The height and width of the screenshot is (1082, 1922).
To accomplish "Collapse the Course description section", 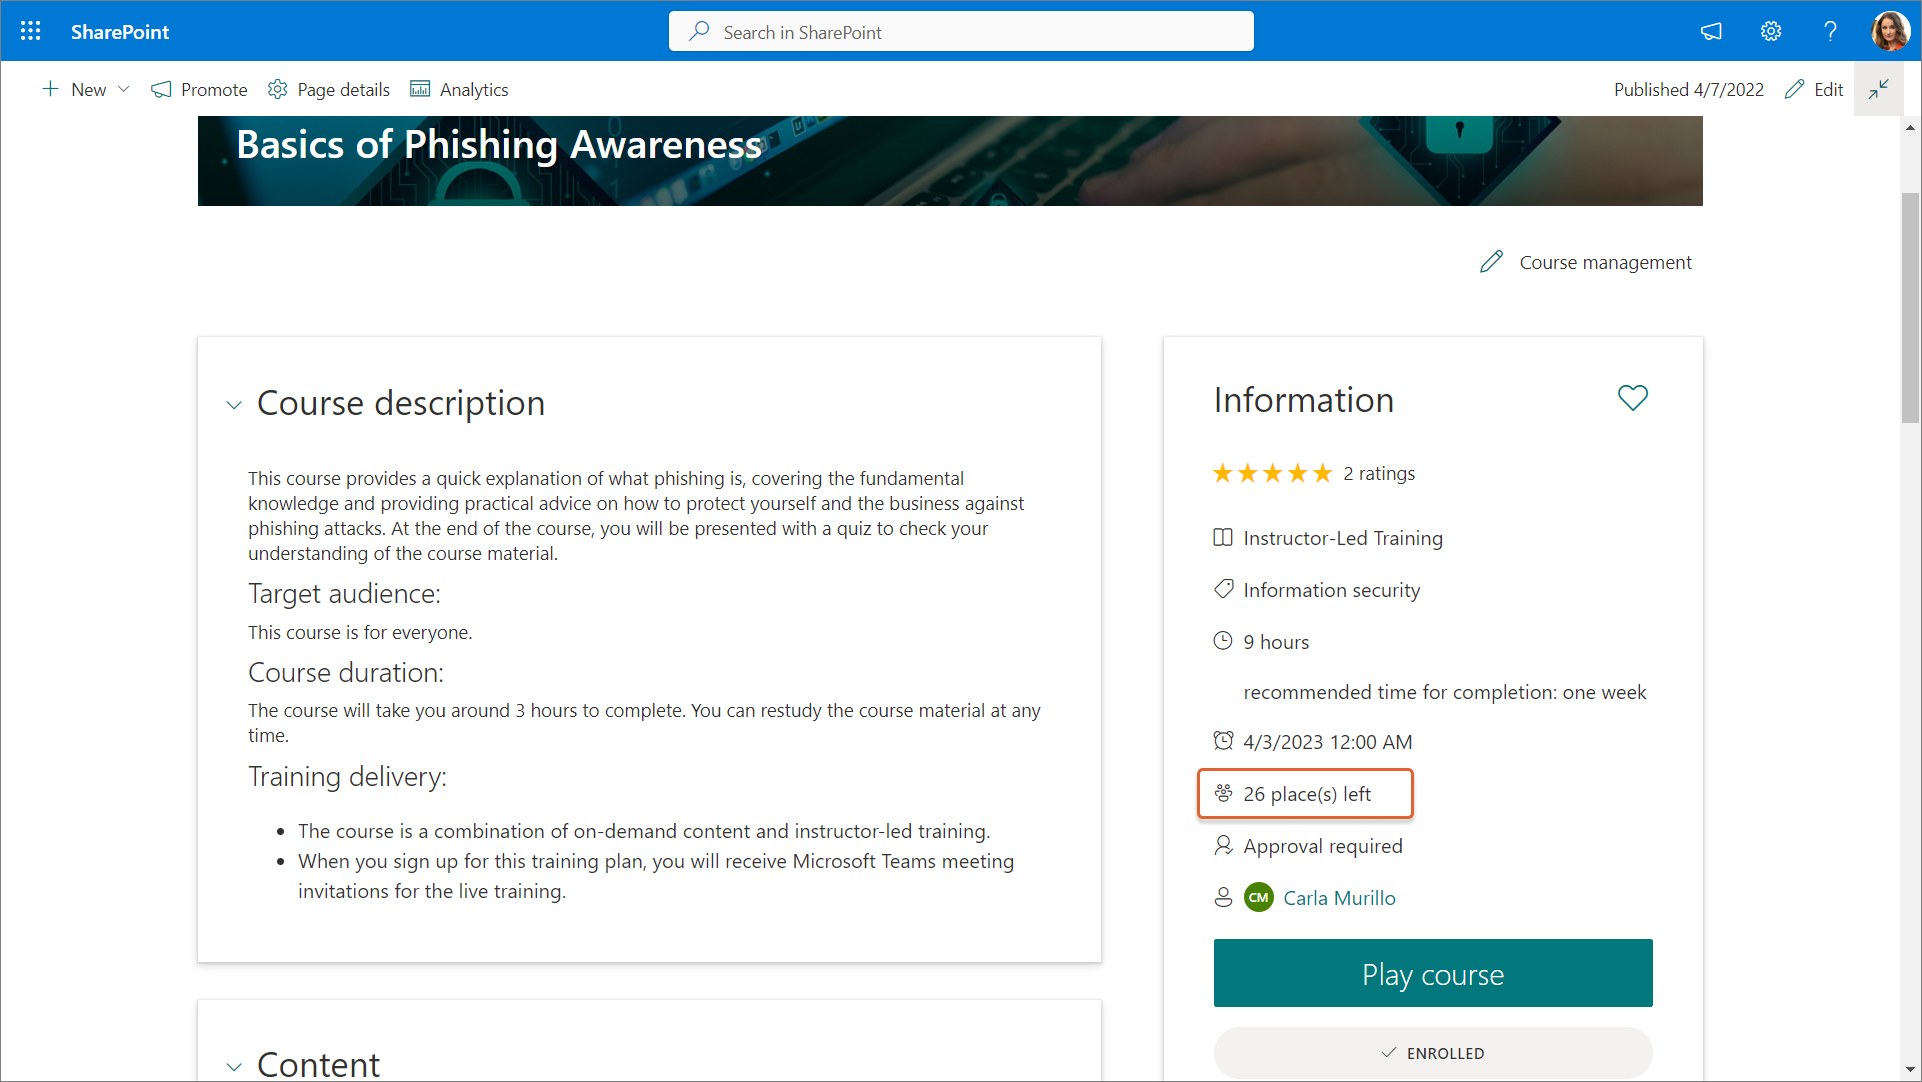I will pyautogui.click(x=234, y=405).
